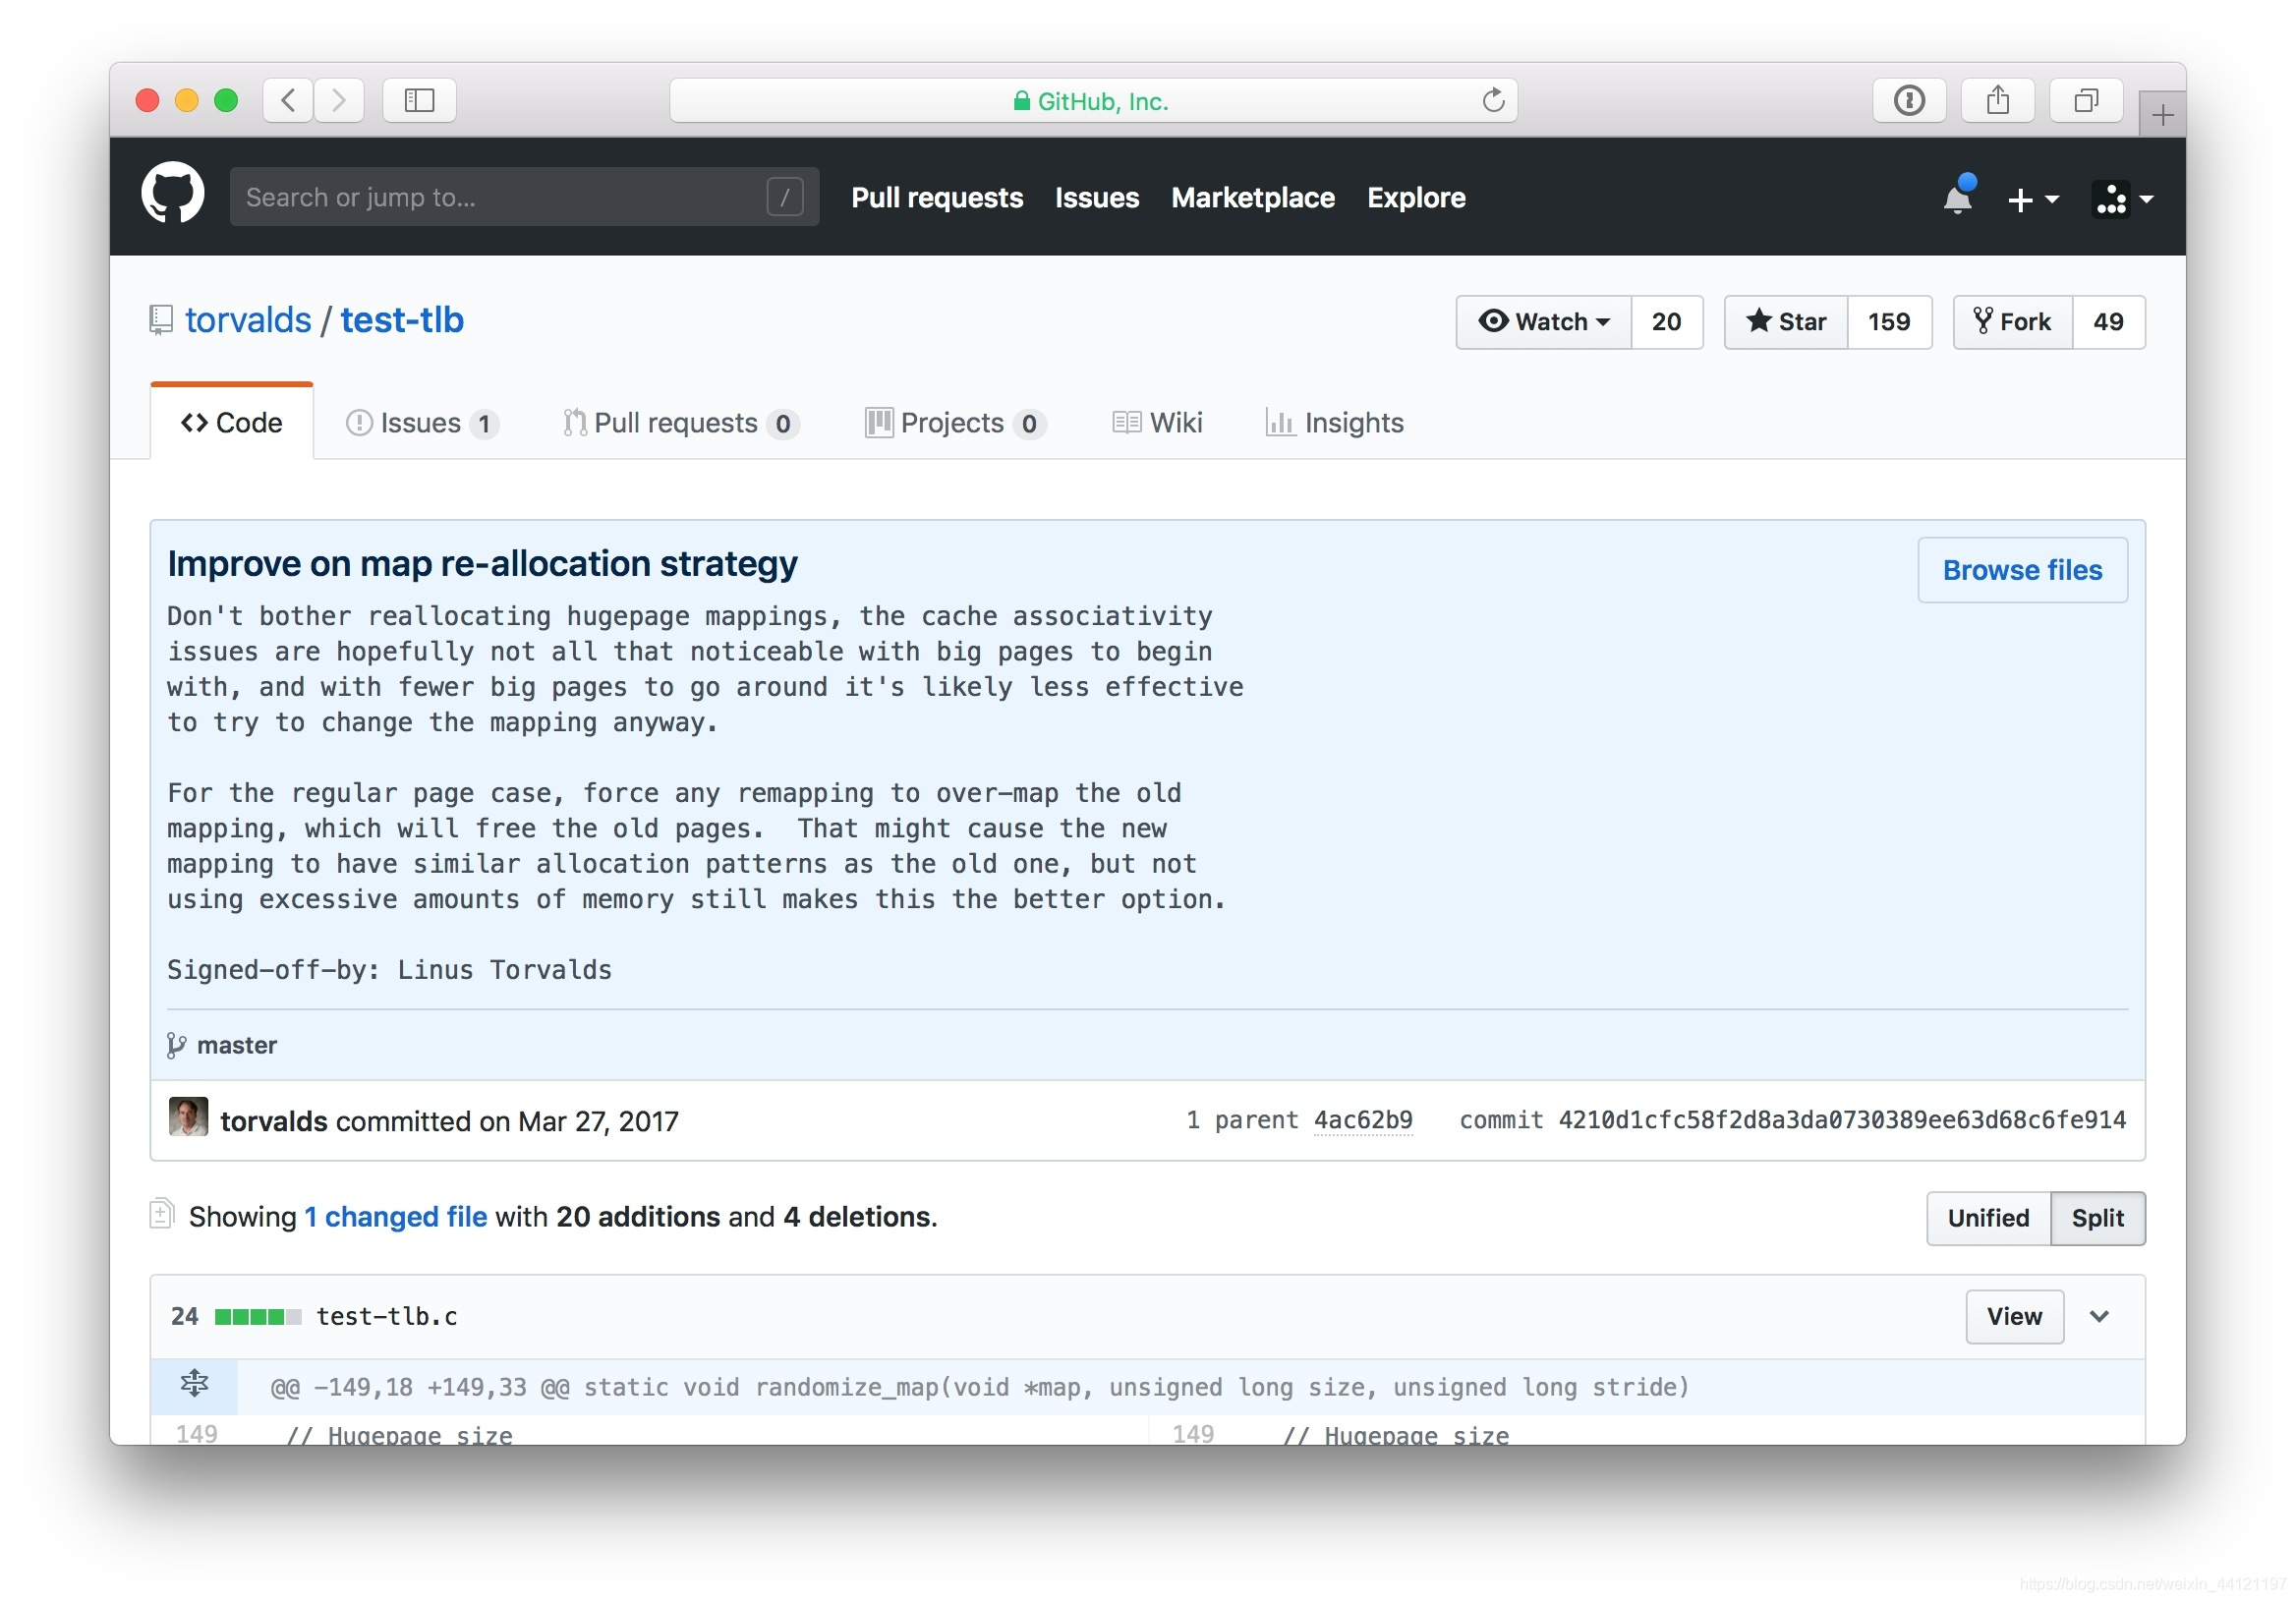Open the Issues repository tab

click(x=421, y=423)
